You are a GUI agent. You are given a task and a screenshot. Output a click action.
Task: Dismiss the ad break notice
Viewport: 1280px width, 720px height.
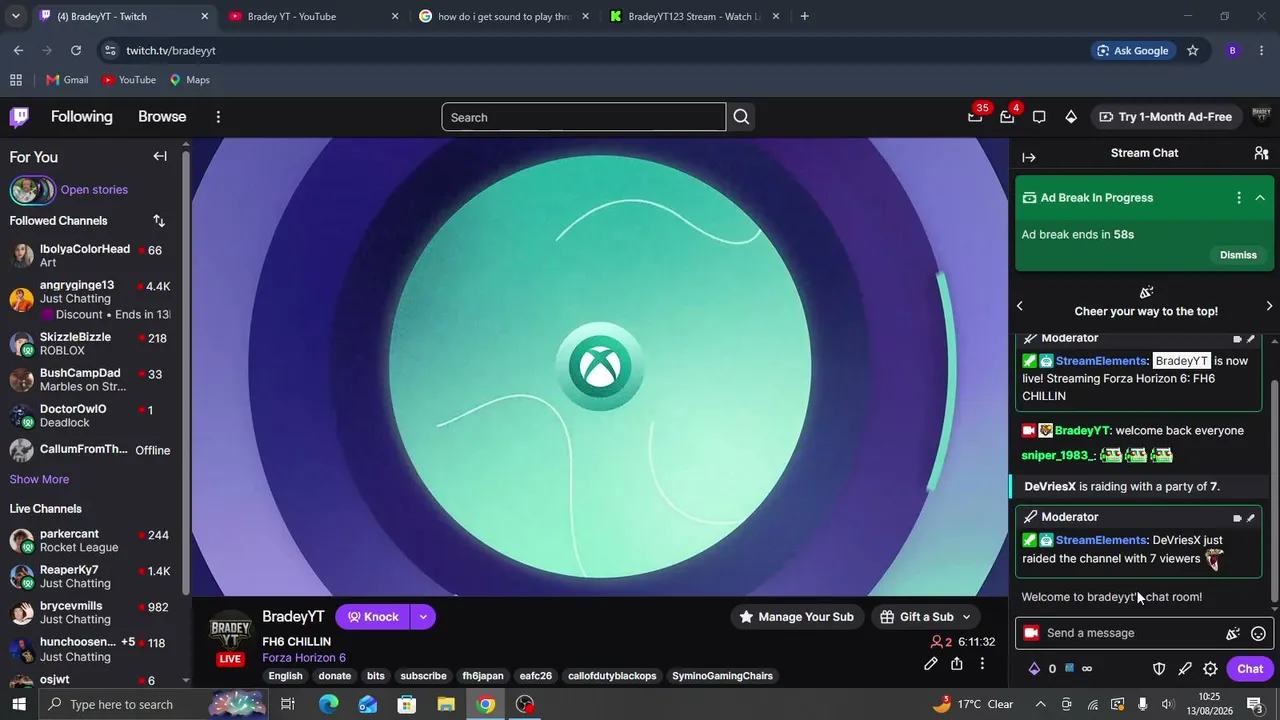coord(1238,255)
